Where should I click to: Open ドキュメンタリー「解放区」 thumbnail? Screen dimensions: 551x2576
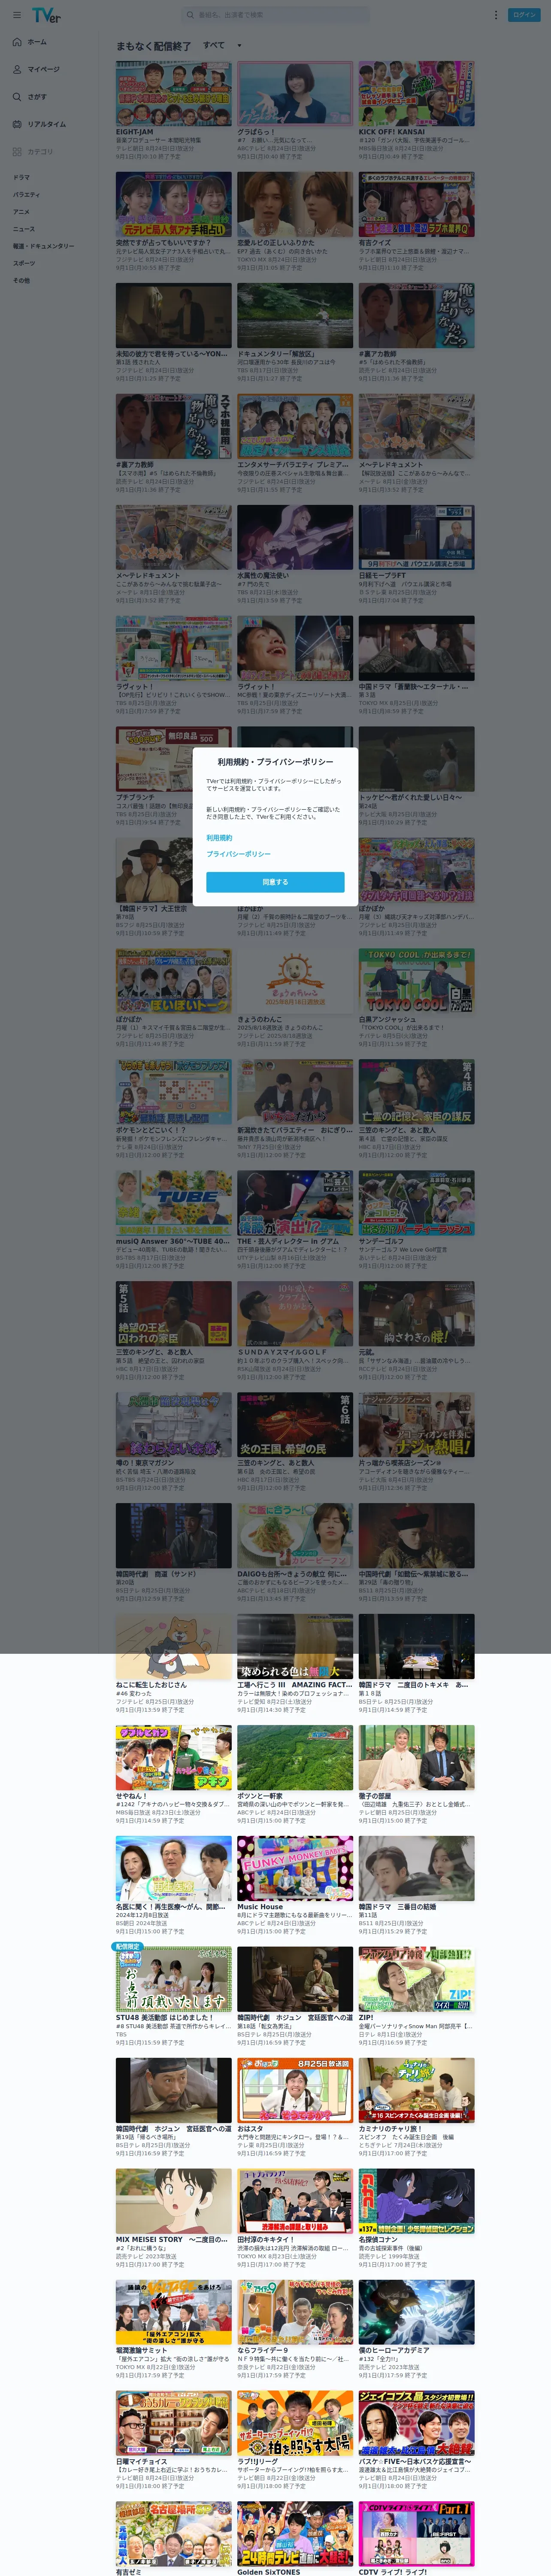[295, 315]
